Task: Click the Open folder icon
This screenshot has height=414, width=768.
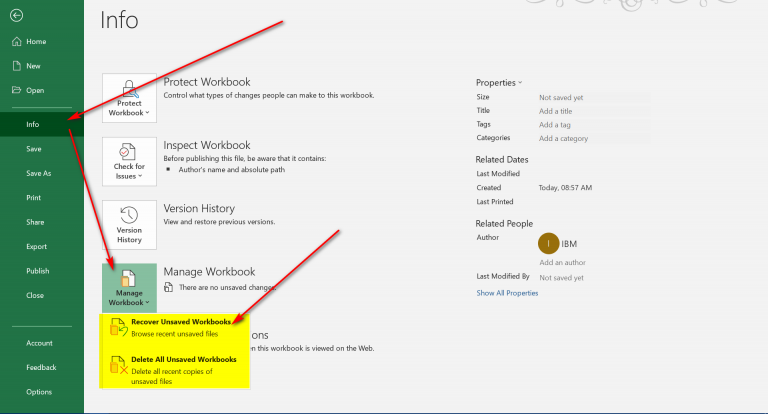Action: pos(17,90)
